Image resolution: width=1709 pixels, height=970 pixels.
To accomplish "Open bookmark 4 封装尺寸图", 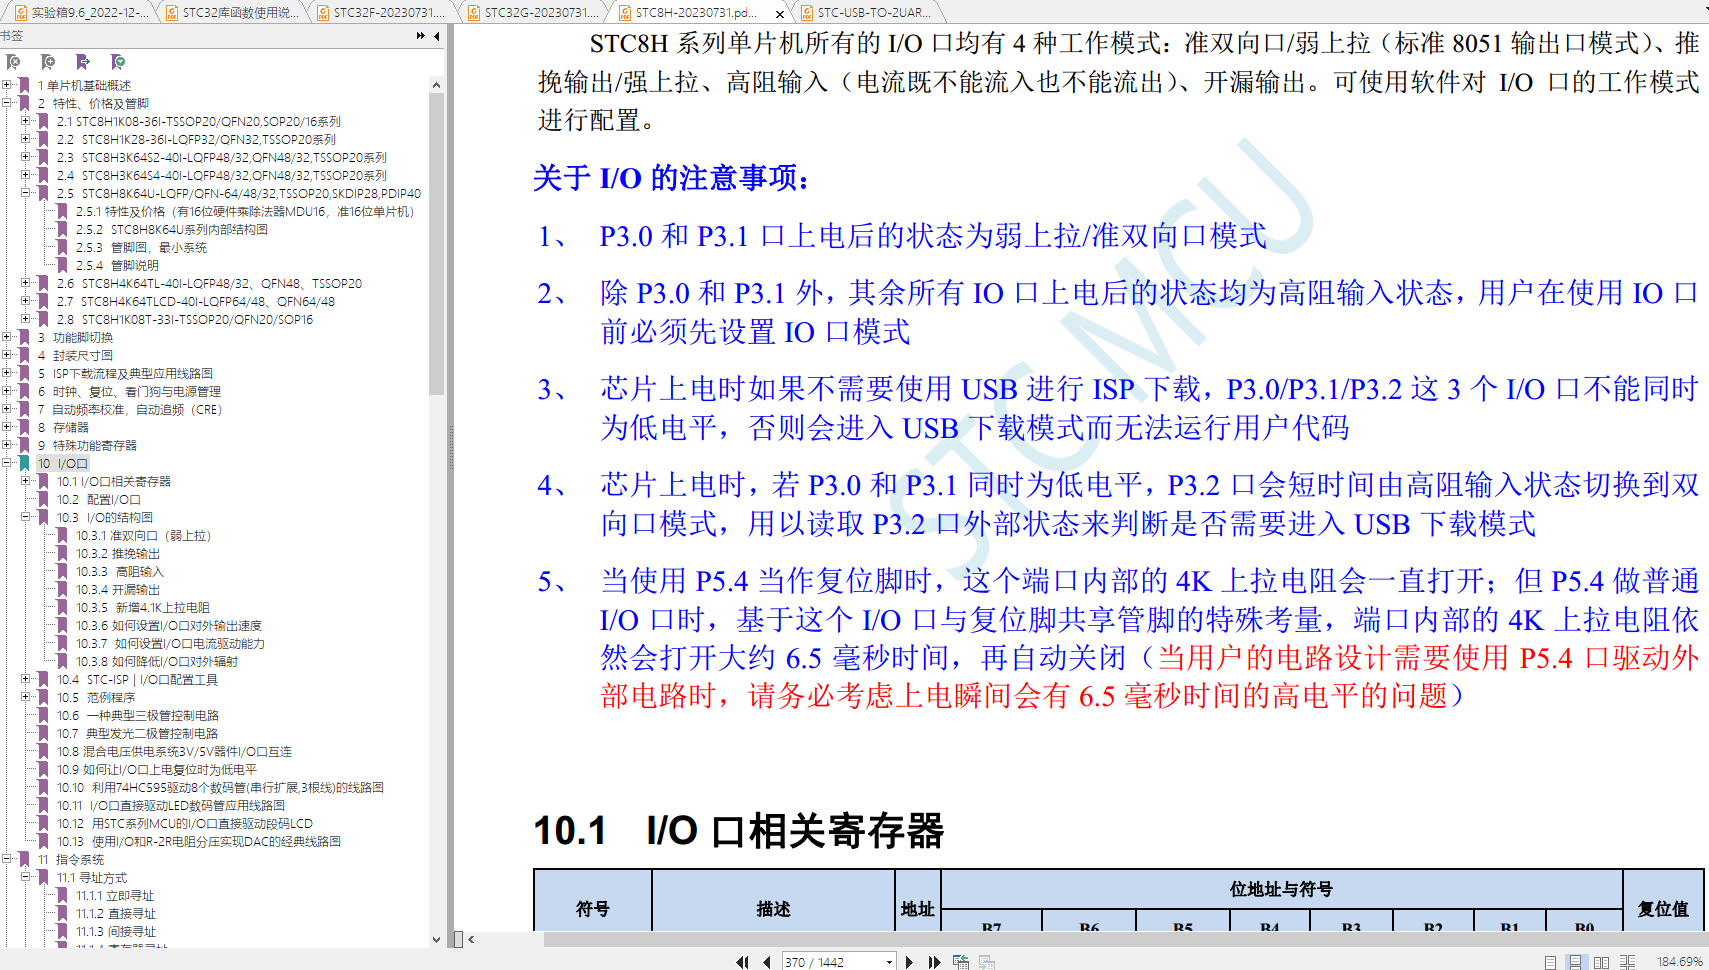I will pyautogui.click(x=75, y=355).
